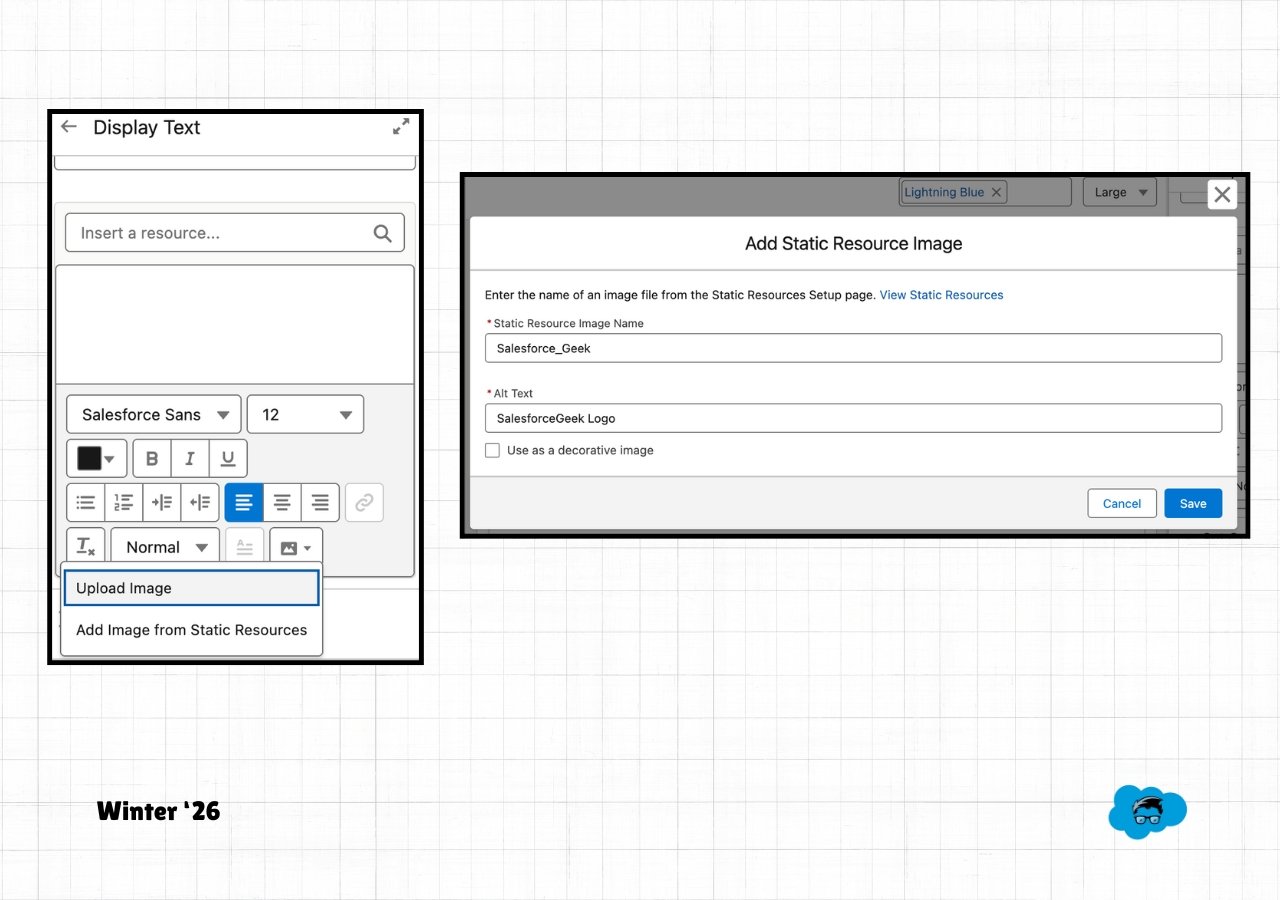Toggle bold formatting
Screen dimensions: 1280x900
click(152, 458)
